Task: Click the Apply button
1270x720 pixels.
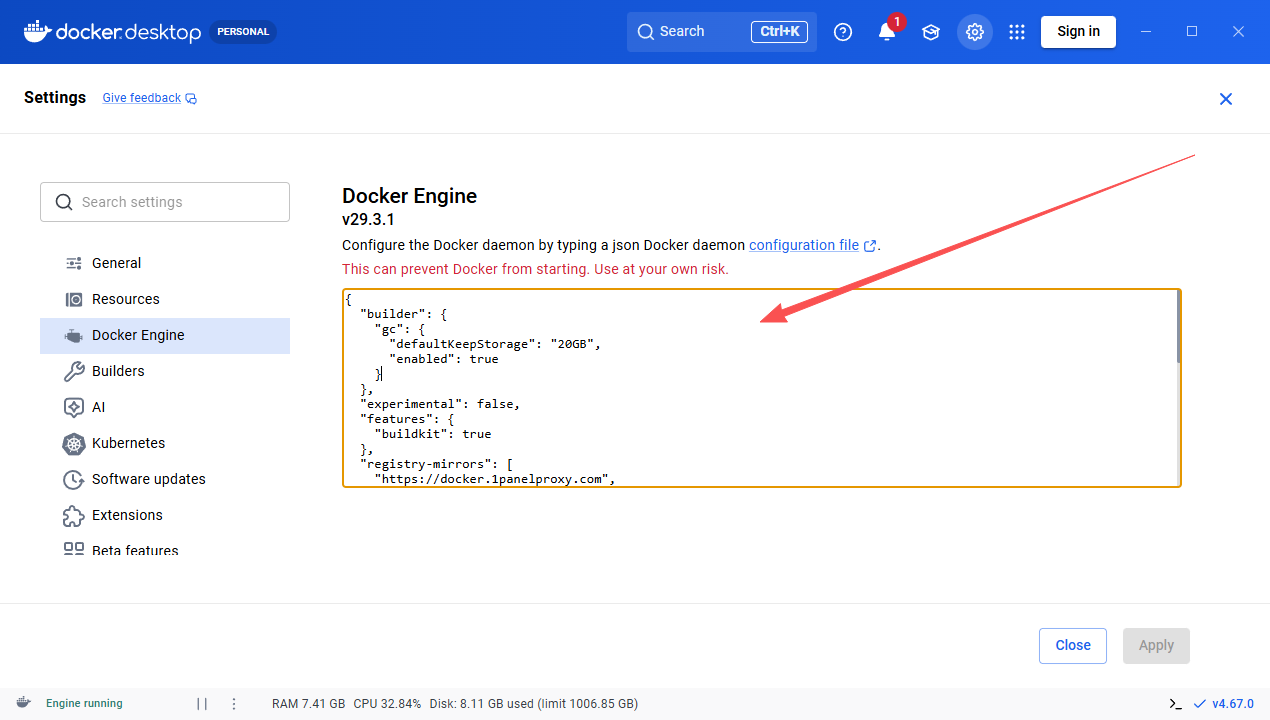Action: coord(1156,645)
